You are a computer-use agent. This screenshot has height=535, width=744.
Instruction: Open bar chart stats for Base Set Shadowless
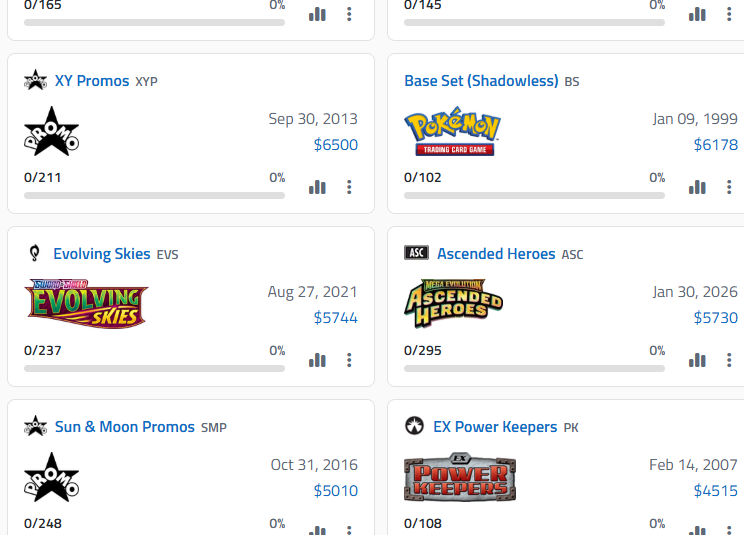click(x=697, y=187)
